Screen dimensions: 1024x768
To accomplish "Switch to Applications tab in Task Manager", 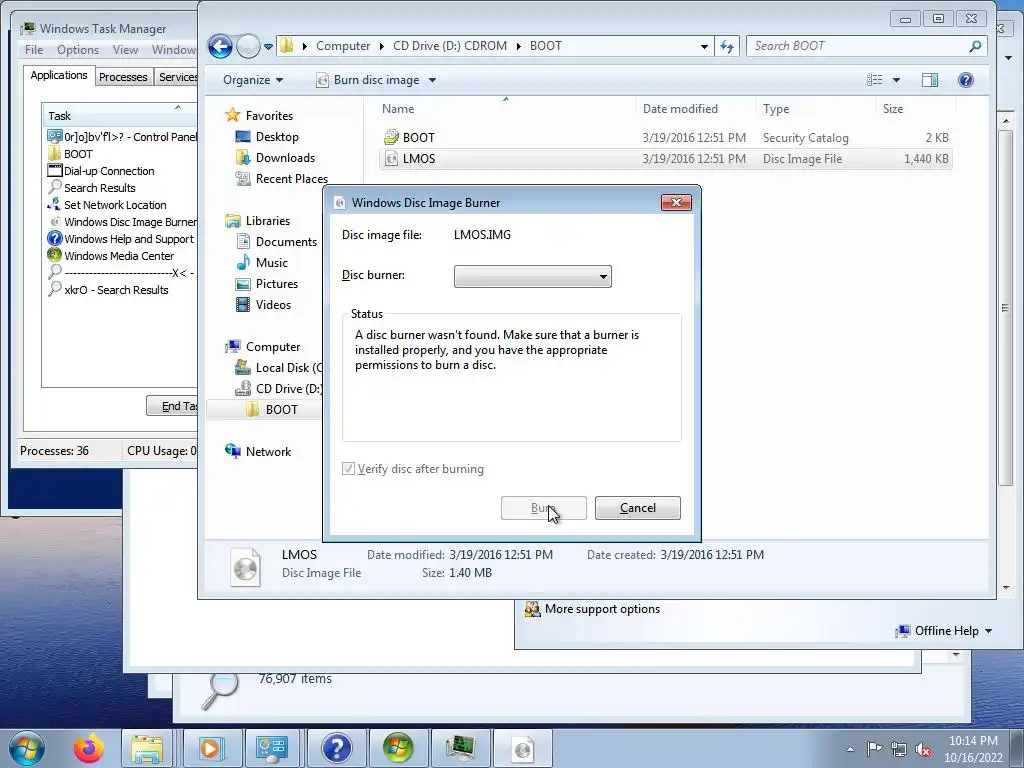I will pos(59,75).
